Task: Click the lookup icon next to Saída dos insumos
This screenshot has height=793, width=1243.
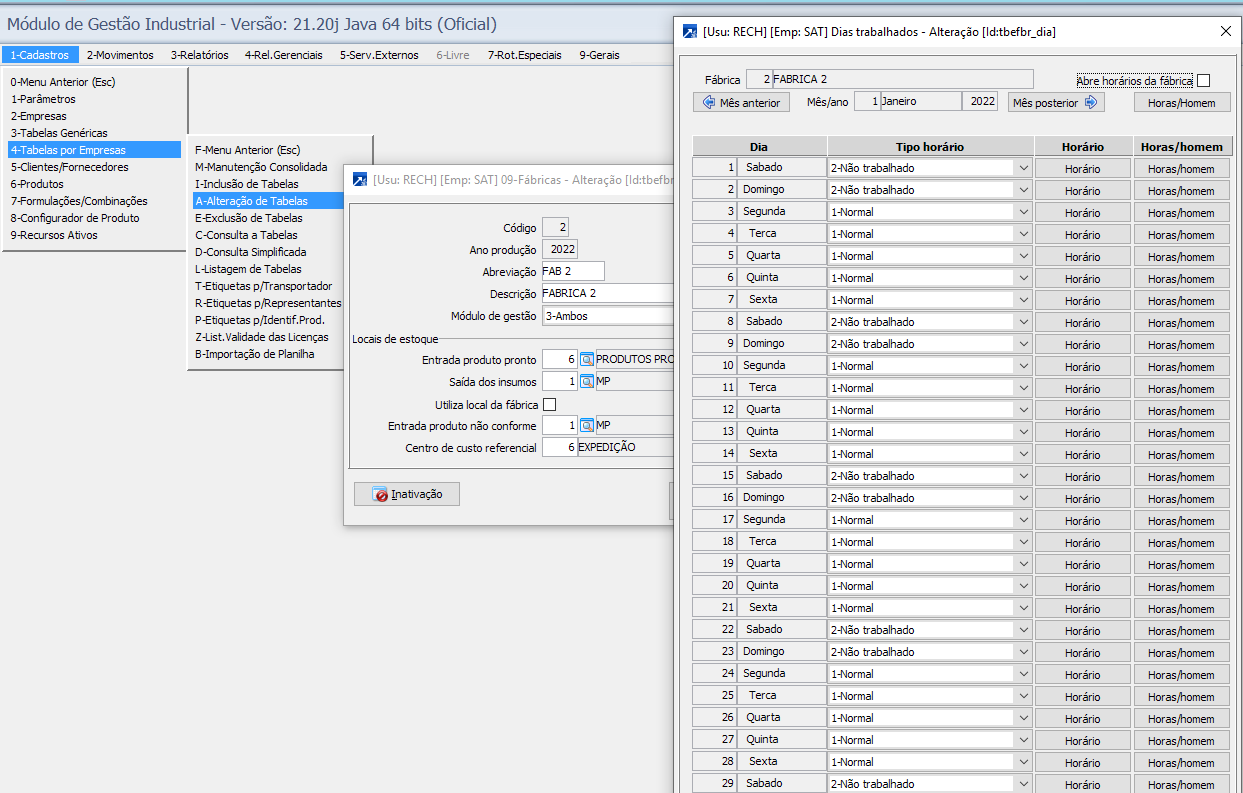Action: 587,382
